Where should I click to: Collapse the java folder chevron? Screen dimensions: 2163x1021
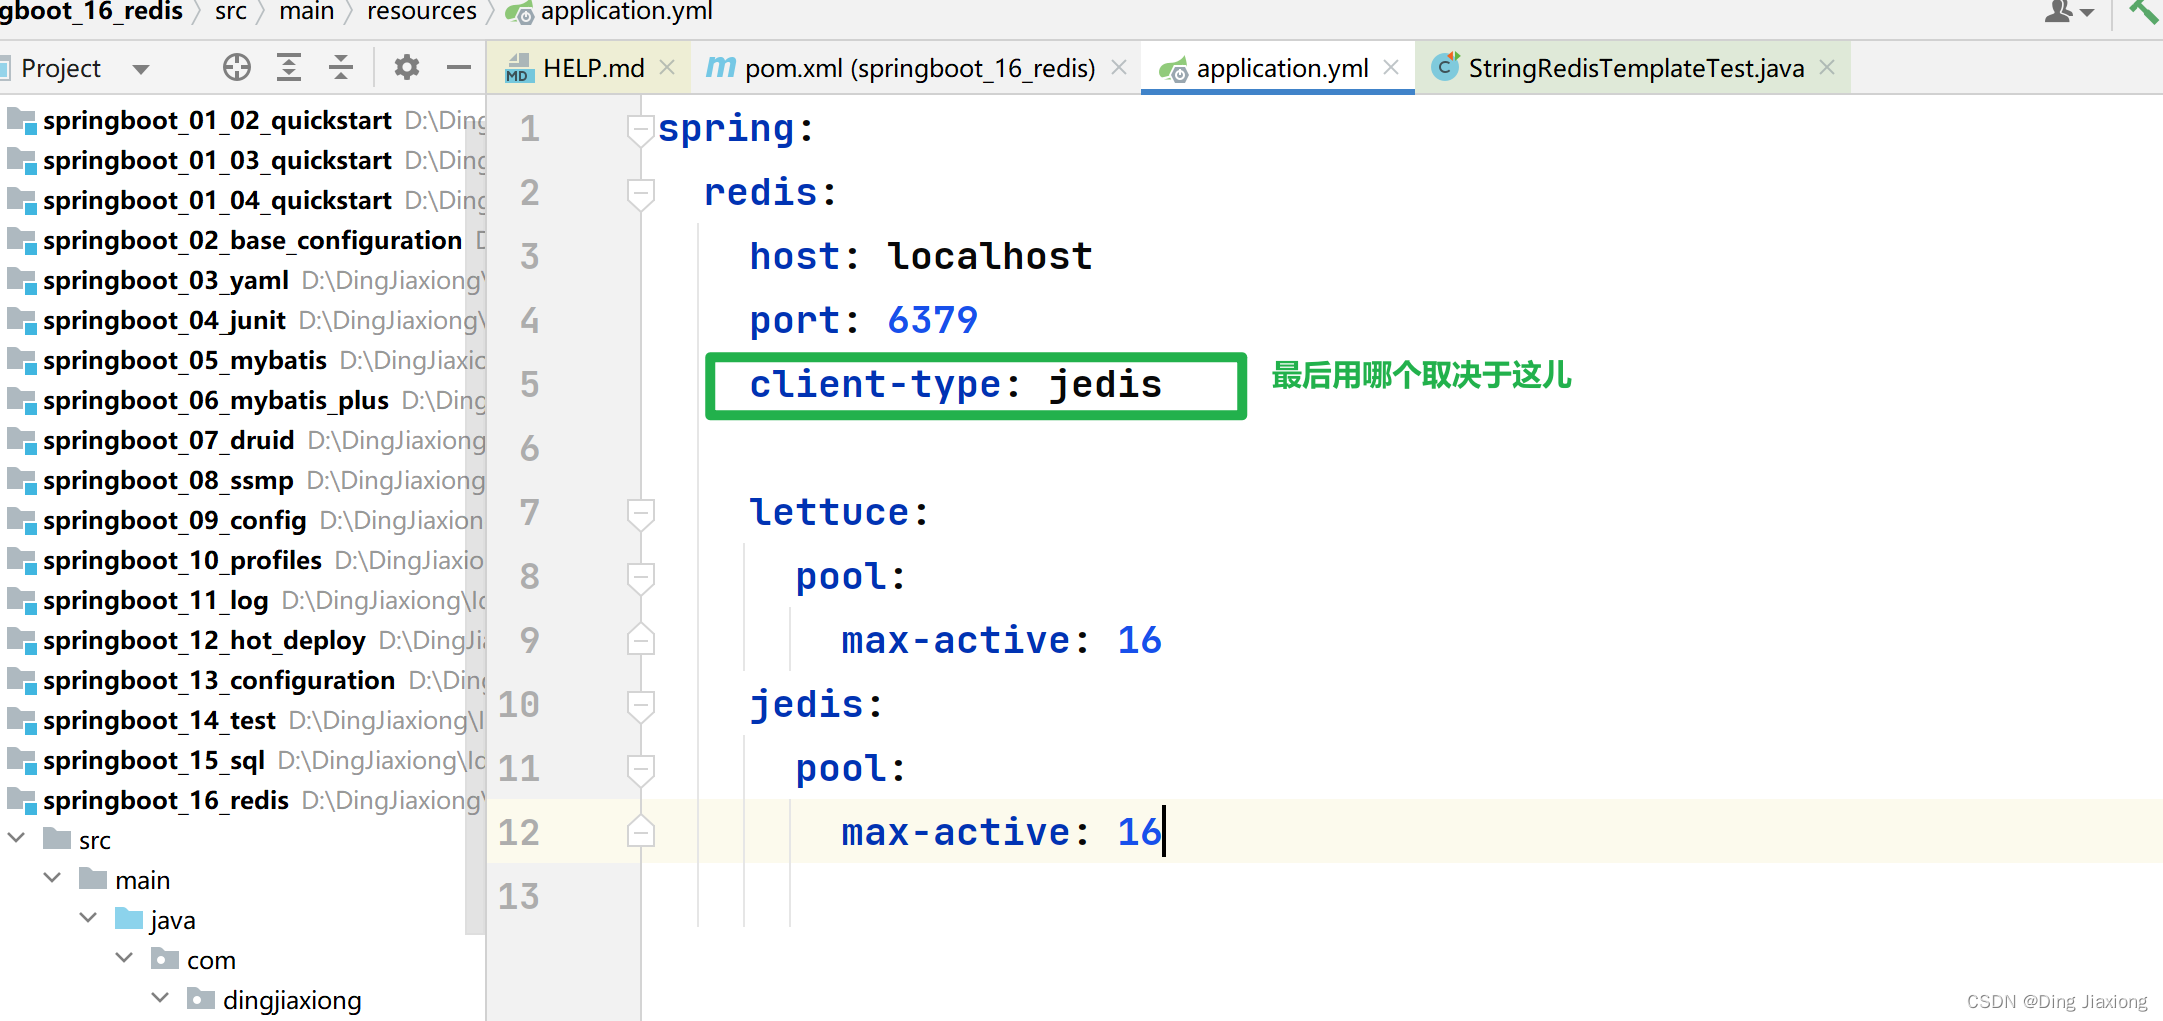pyautogui.click(x=89, y=918)
